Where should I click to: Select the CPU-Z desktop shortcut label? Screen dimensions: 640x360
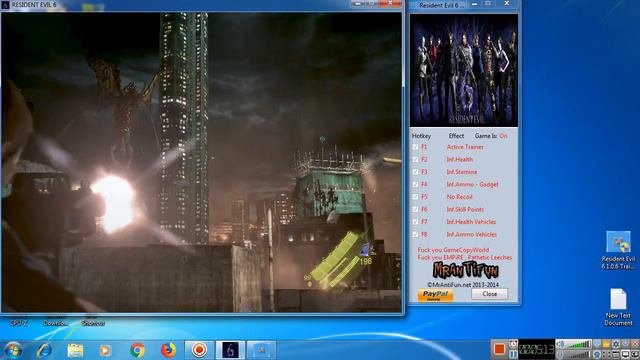coord(18,323)
